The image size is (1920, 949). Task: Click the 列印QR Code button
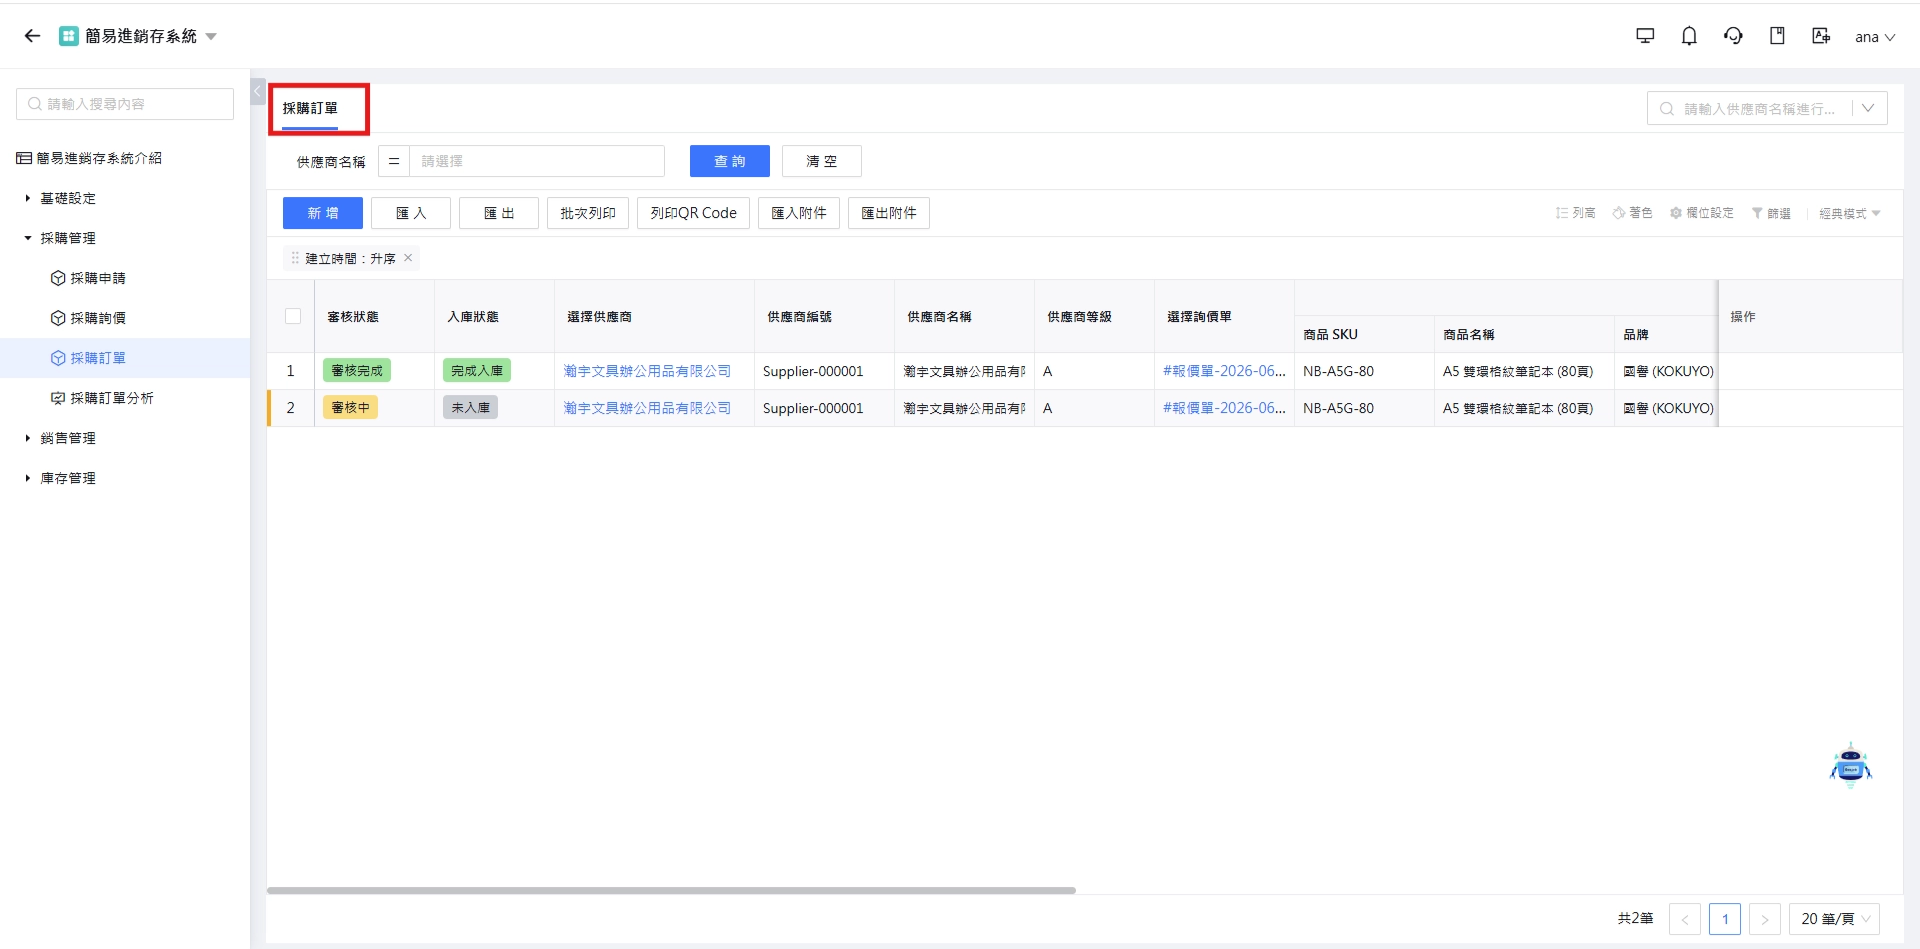coord(693,213)
